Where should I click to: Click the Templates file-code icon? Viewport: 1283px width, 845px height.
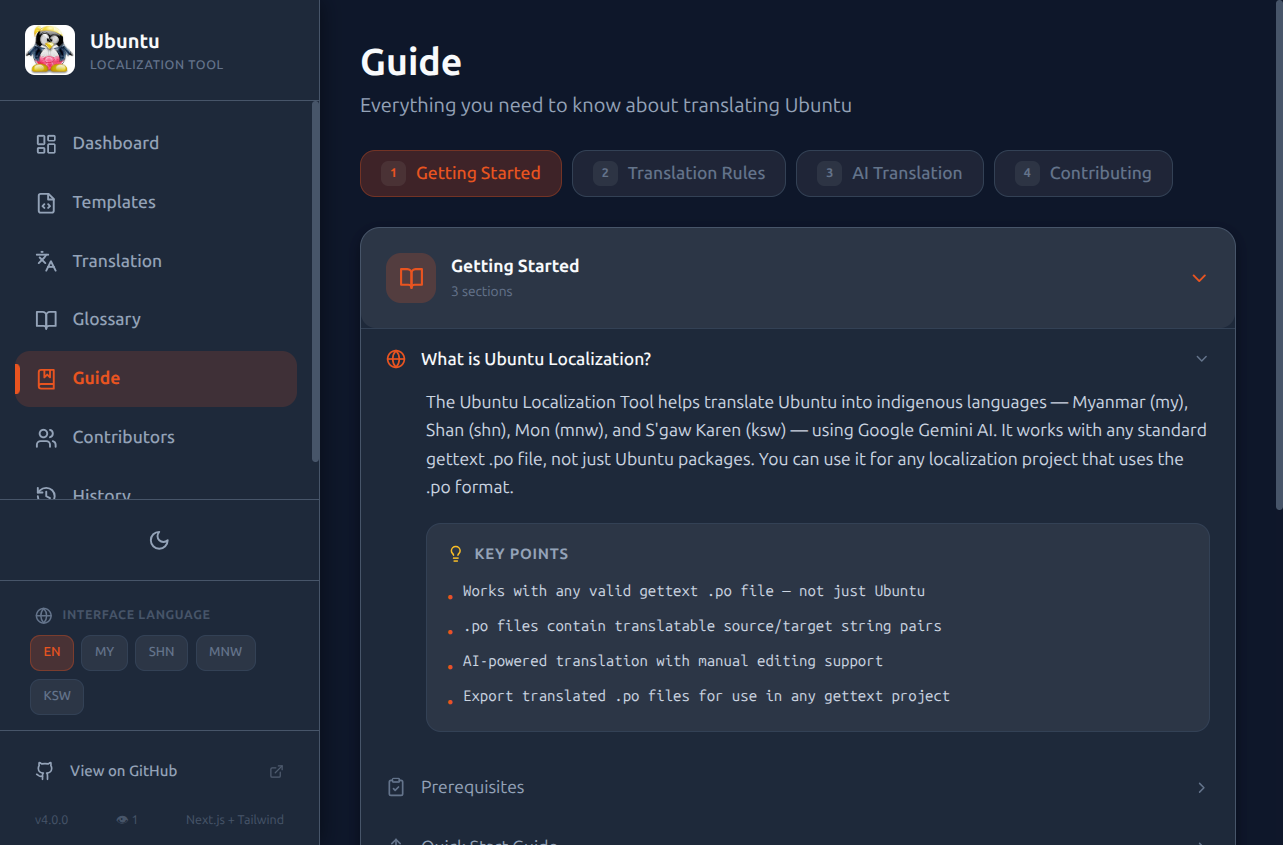coord(46,203)
